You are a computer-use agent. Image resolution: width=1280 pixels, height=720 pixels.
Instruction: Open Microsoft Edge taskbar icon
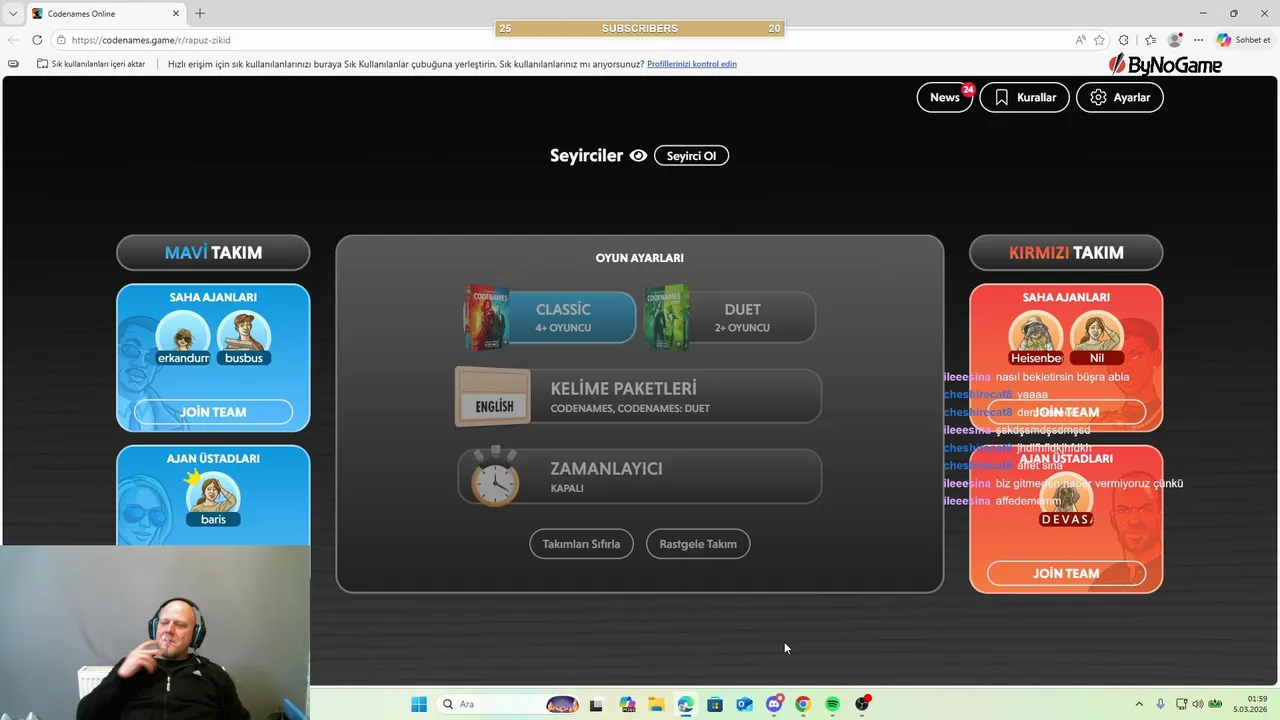(x=685, y=704)
